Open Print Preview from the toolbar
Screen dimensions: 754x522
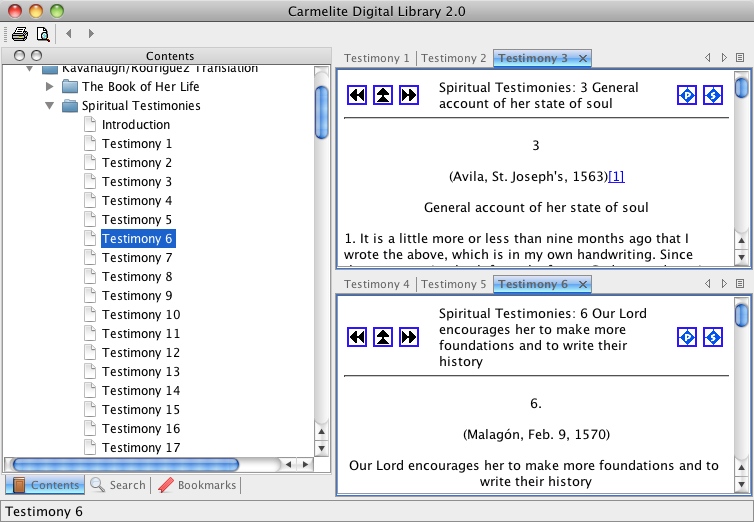pyautogui.click(x=42, y=34)
